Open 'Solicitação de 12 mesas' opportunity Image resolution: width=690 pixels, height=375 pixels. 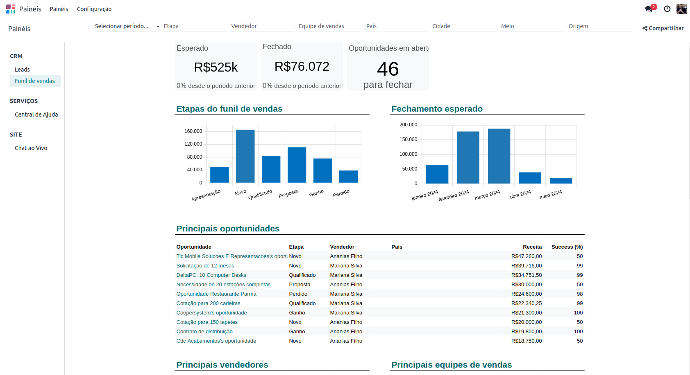[x=205, y=266]
